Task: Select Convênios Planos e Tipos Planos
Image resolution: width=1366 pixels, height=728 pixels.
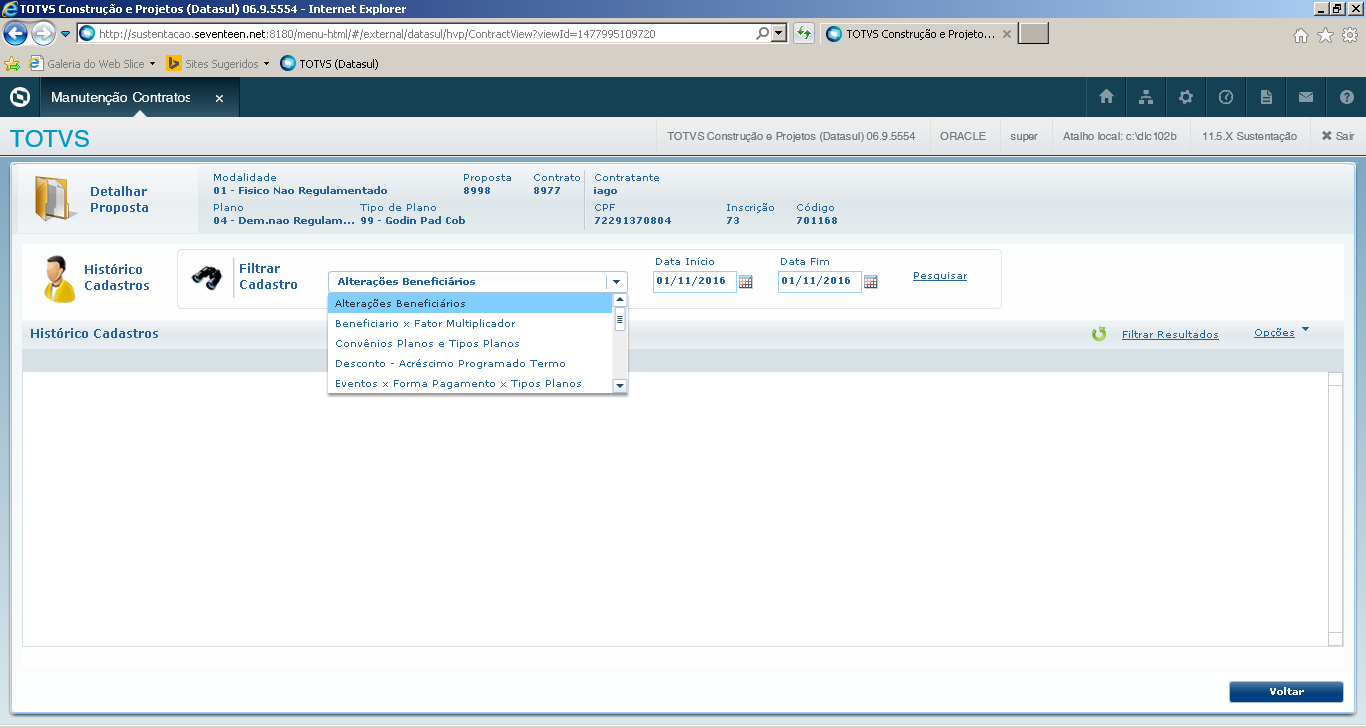Action: tap(470, 343)
